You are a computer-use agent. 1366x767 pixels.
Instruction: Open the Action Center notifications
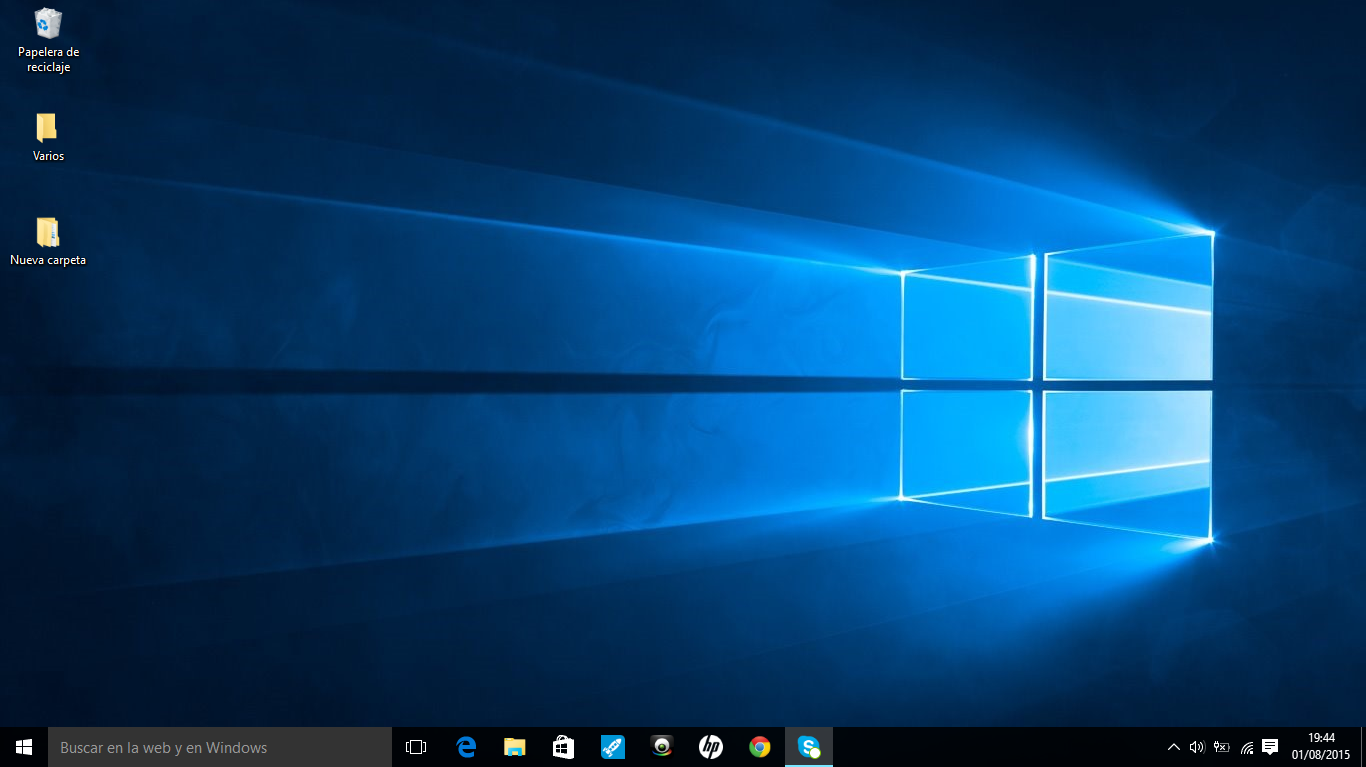1270,747
